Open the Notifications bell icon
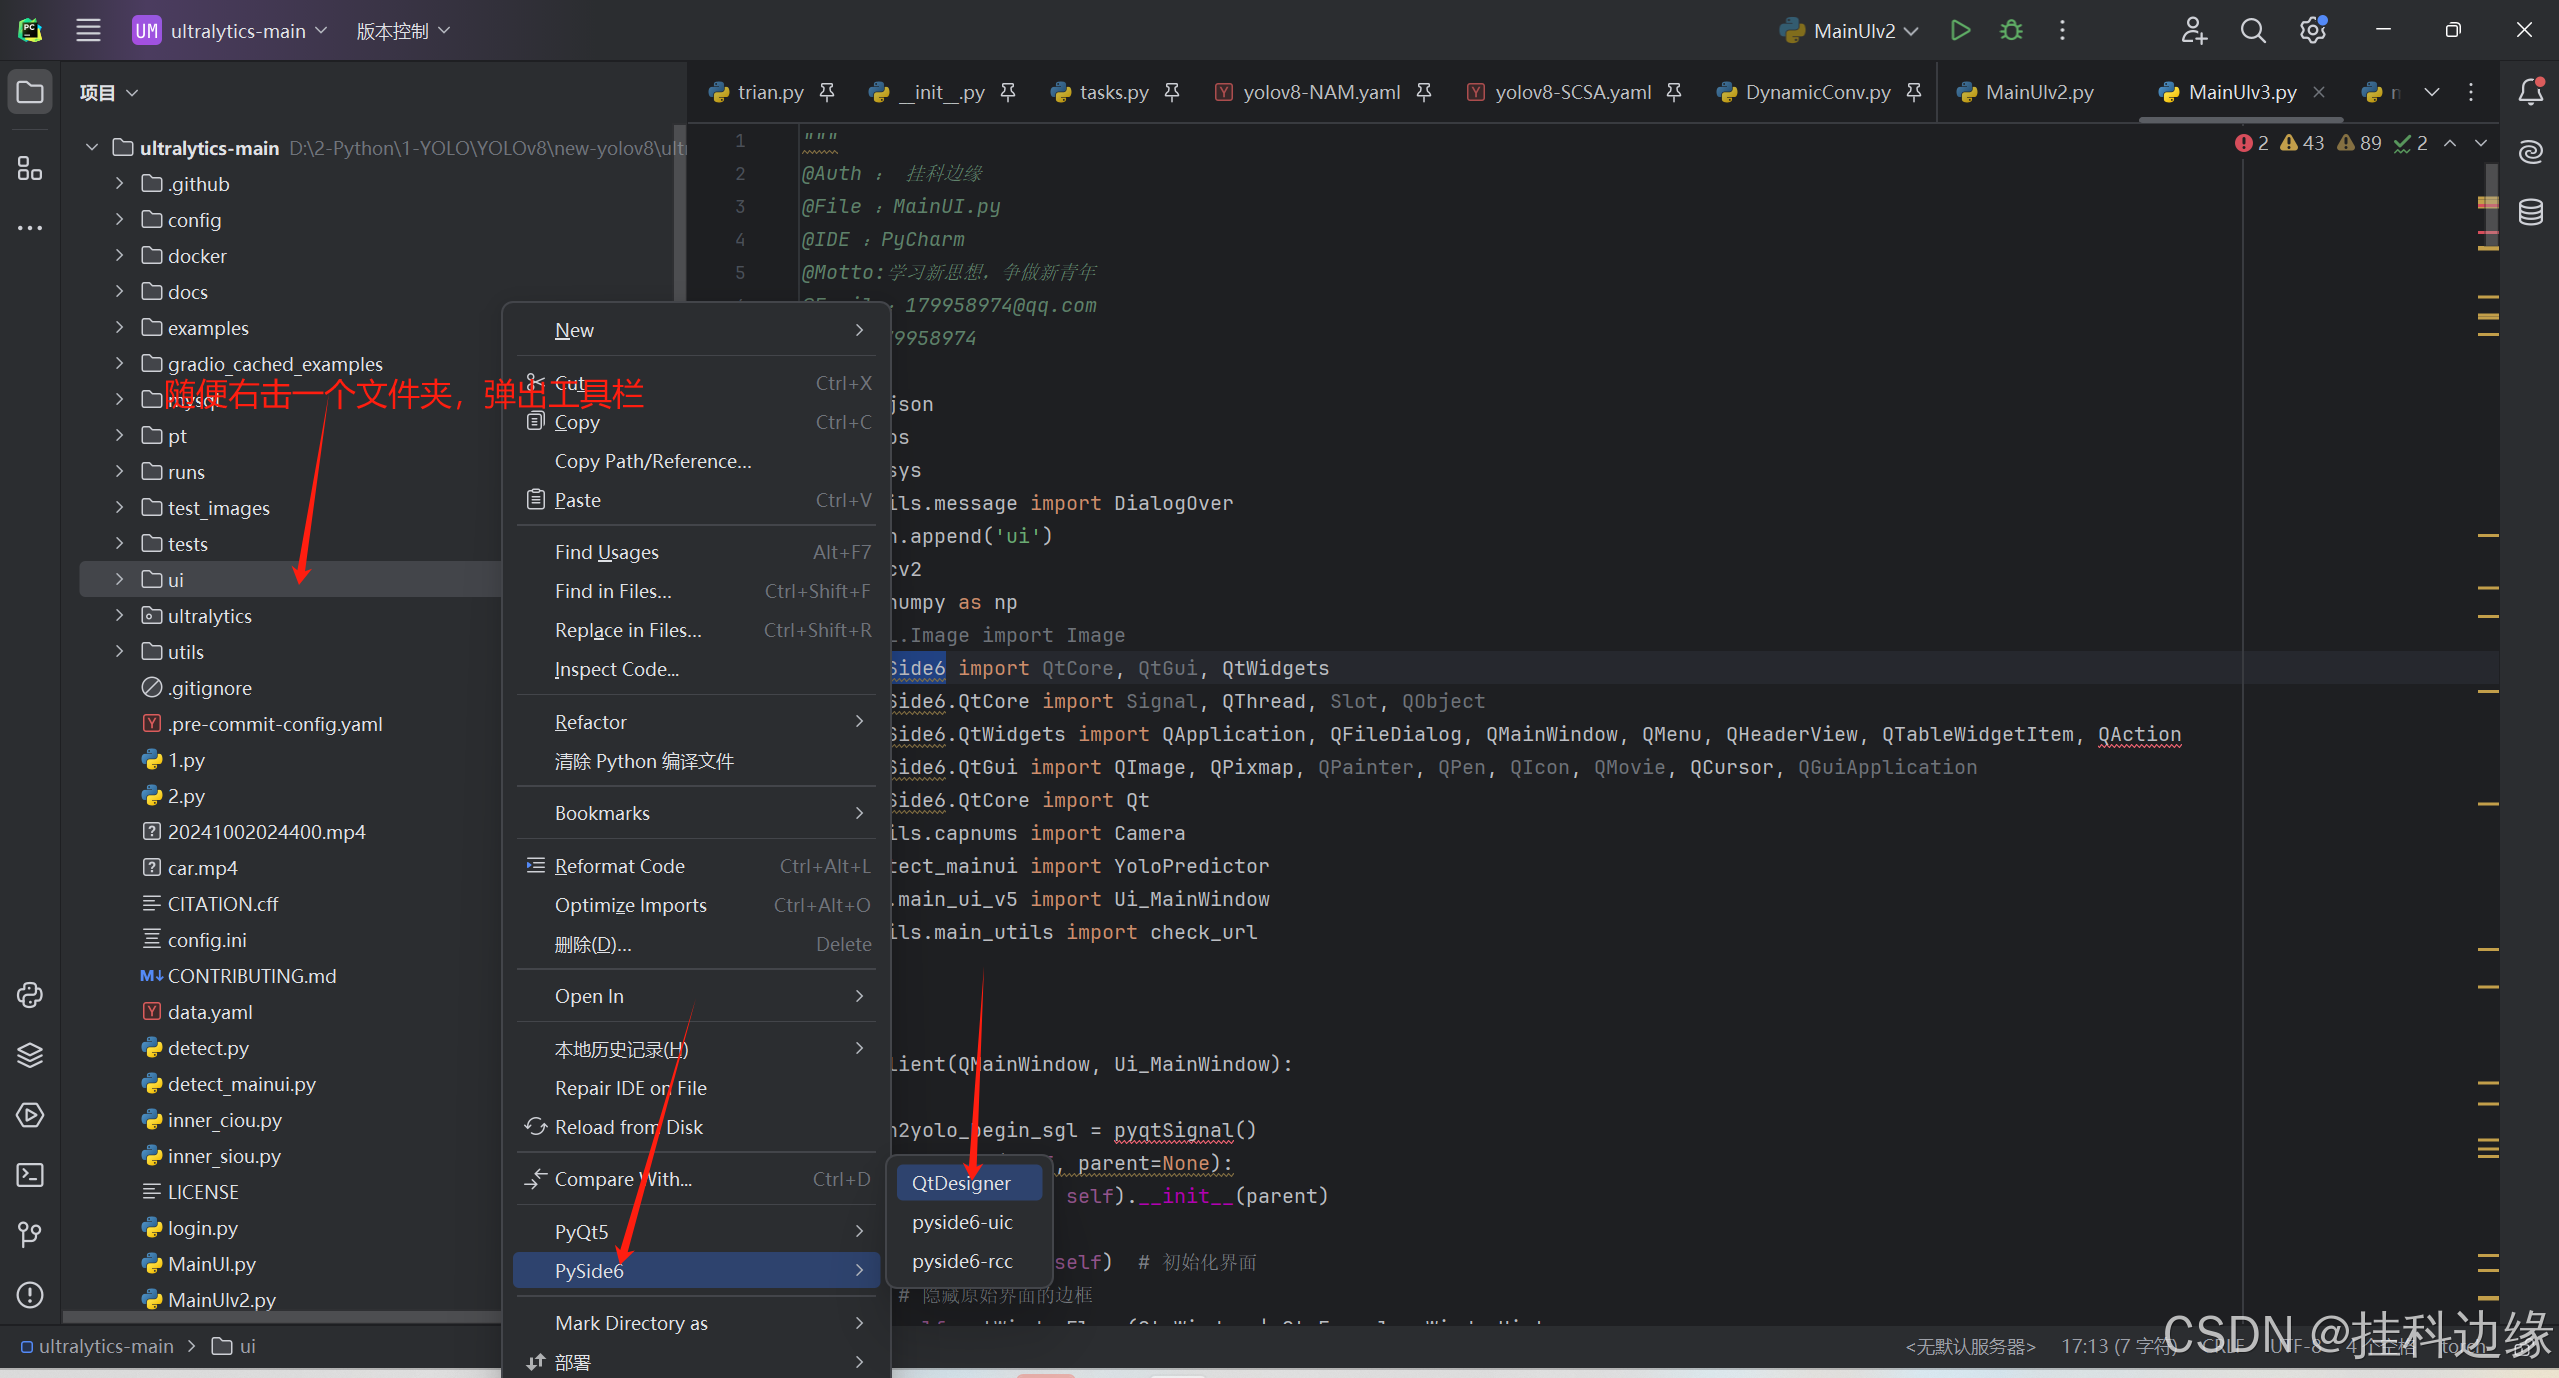2559x1378 pixels. tap(2530, 92)
